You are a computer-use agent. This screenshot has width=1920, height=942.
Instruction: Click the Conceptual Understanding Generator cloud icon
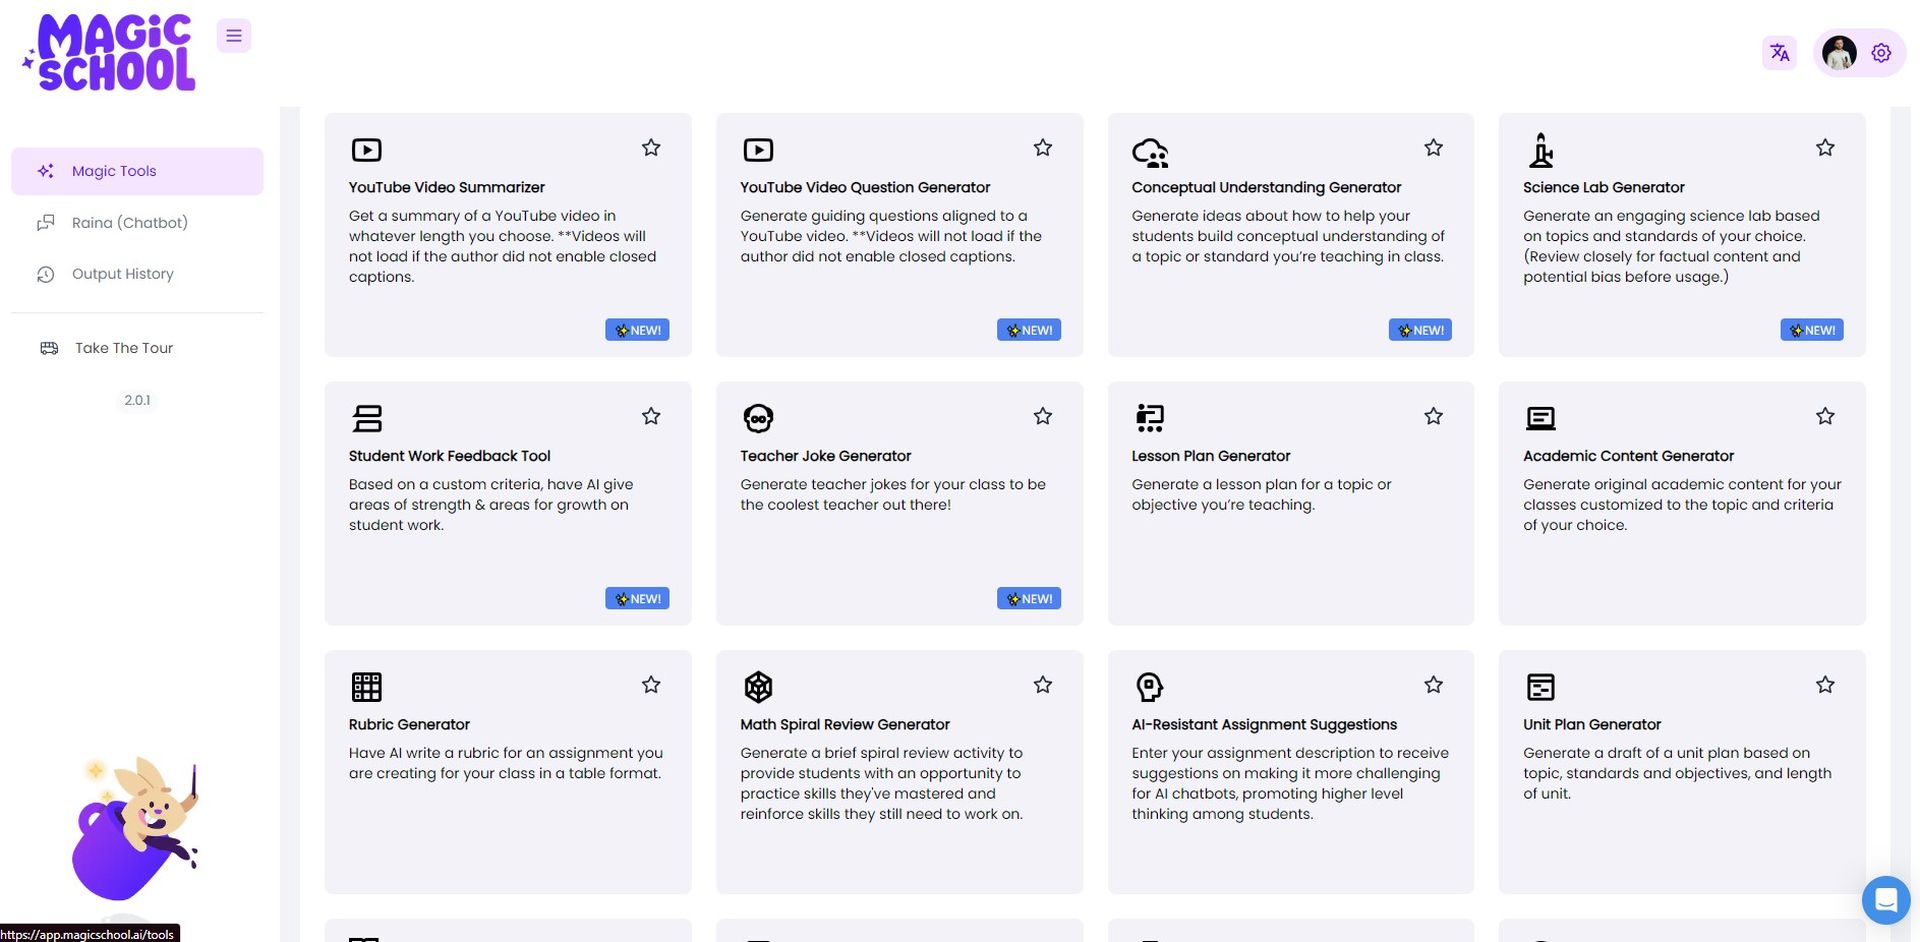1149,152
